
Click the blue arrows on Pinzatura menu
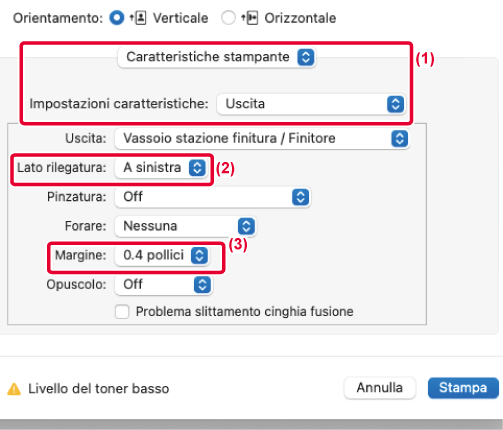pos(301,197)
